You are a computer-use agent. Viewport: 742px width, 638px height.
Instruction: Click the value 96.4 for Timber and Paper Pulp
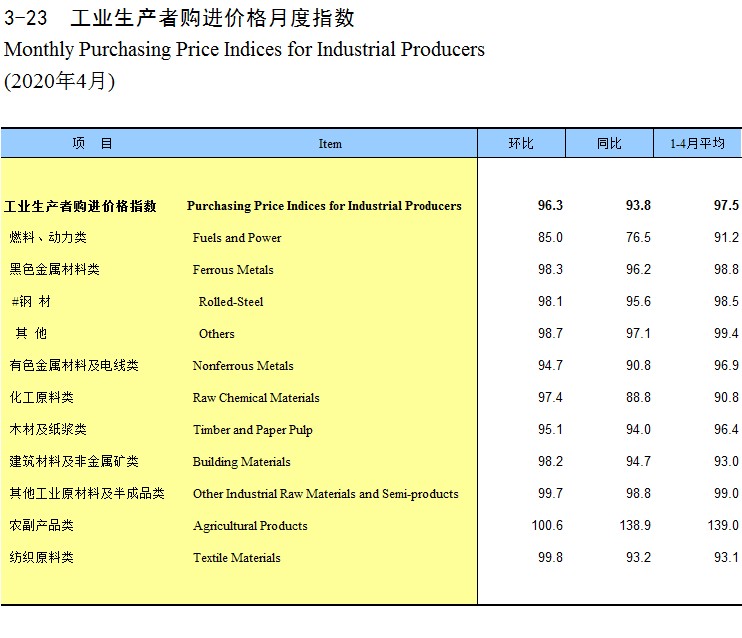coord(726,429)
